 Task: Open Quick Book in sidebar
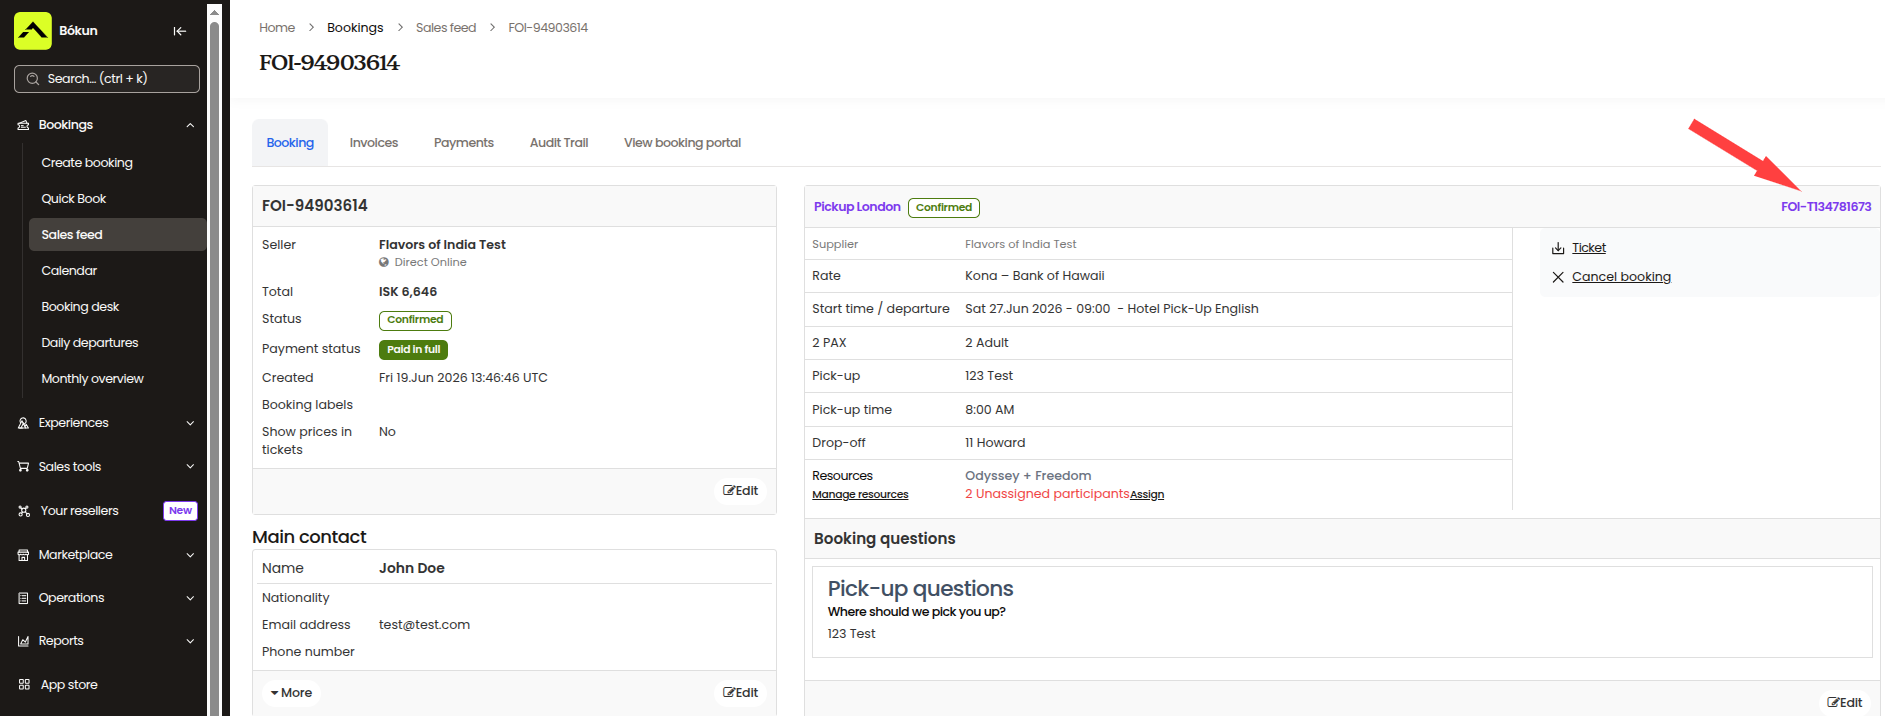74,199
